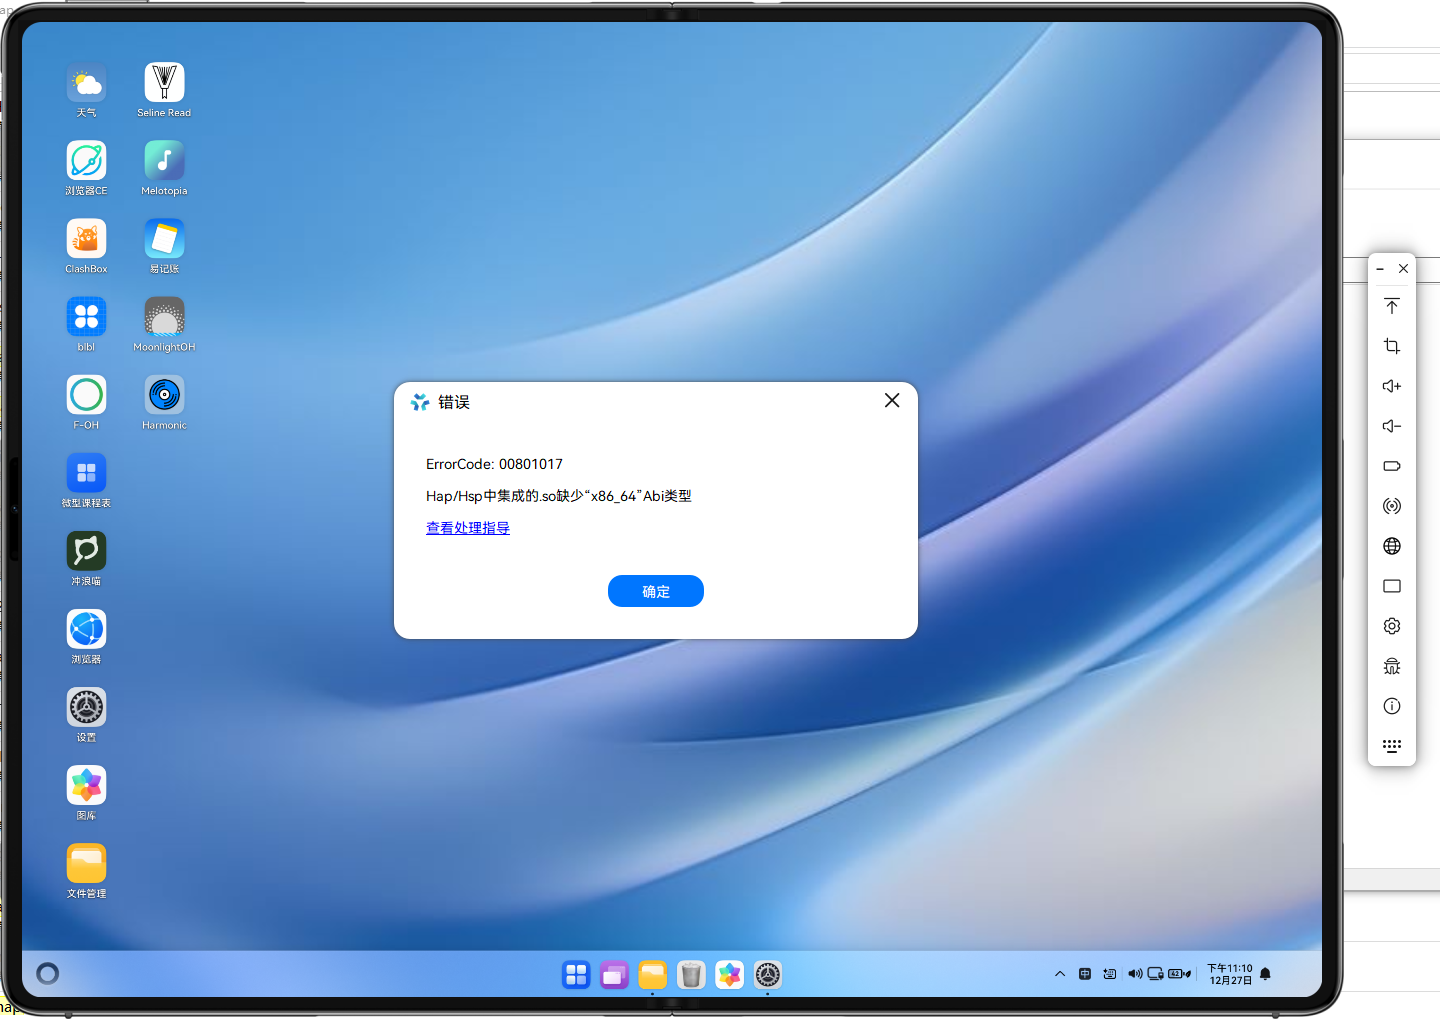
Task: Launch ClashBox from the desktop
Action: pos(86,238)
